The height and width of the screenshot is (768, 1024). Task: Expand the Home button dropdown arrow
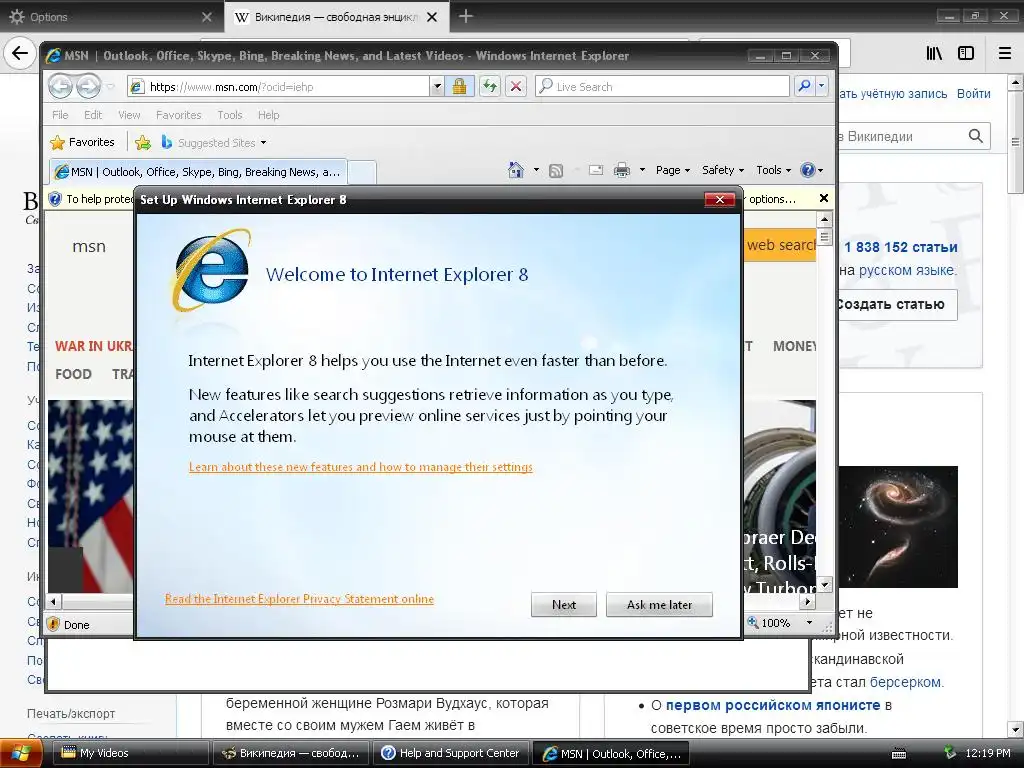[x=536, y=170]
